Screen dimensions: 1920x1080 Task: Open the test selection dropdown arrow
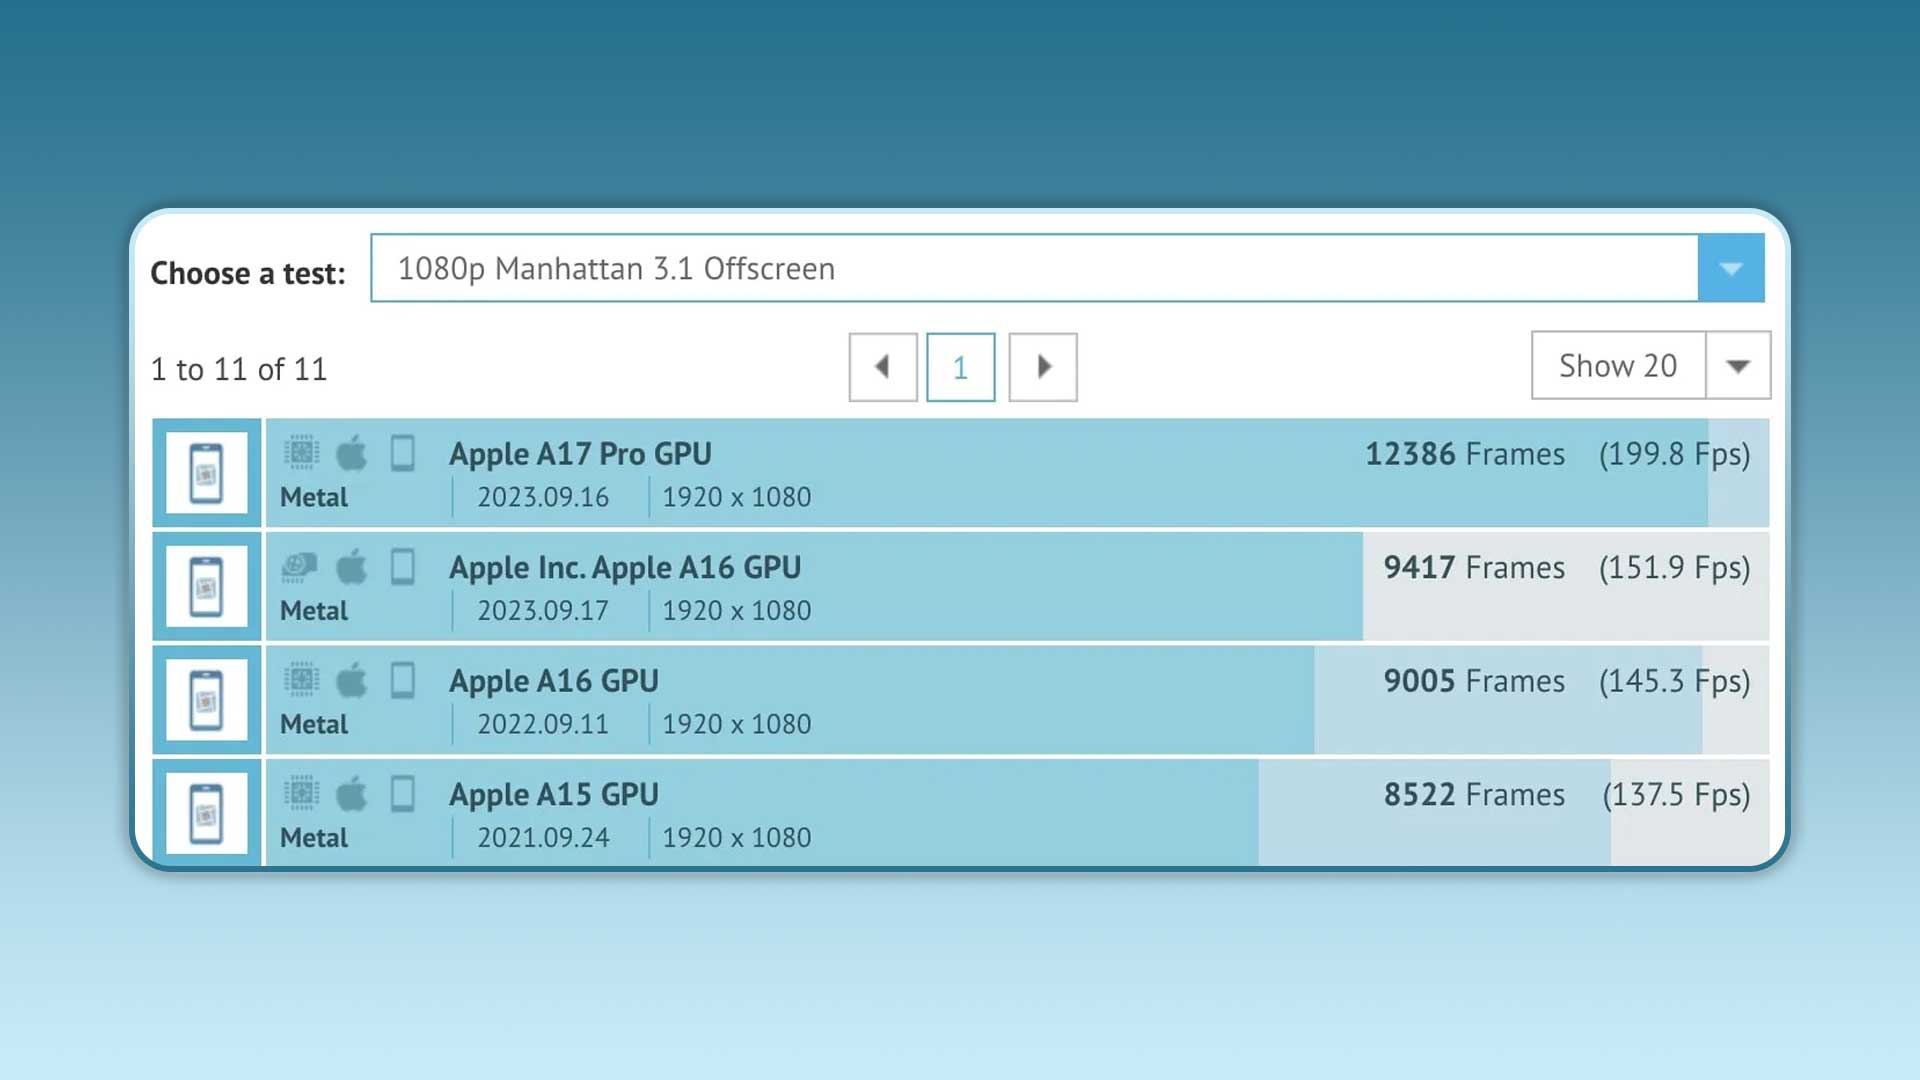coord(1731,268)
